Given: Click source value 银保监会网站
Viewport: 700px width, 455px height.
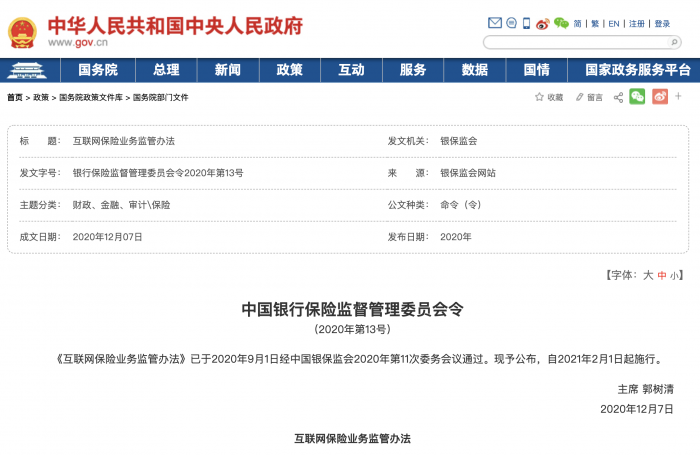Looking at the screenshot, I should coord(468,173).
